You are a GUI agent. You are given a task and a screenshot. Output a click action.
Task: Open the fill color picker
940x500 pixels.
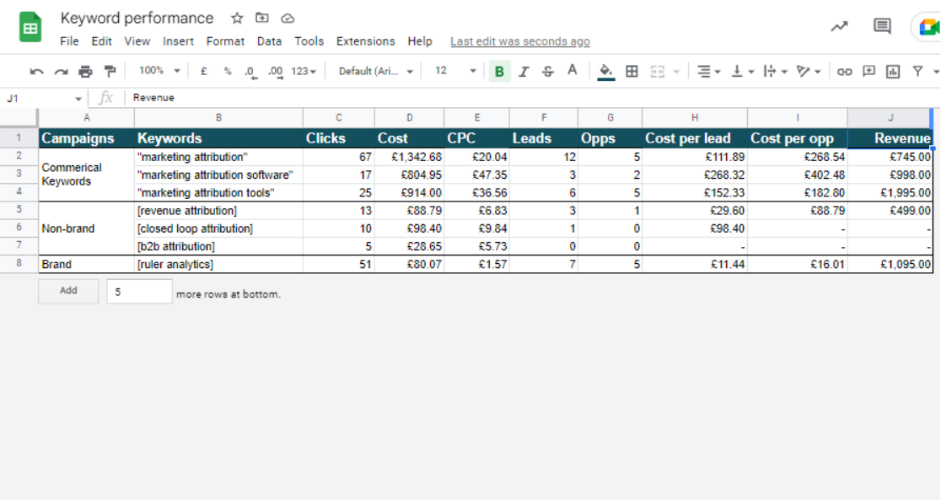605,71
